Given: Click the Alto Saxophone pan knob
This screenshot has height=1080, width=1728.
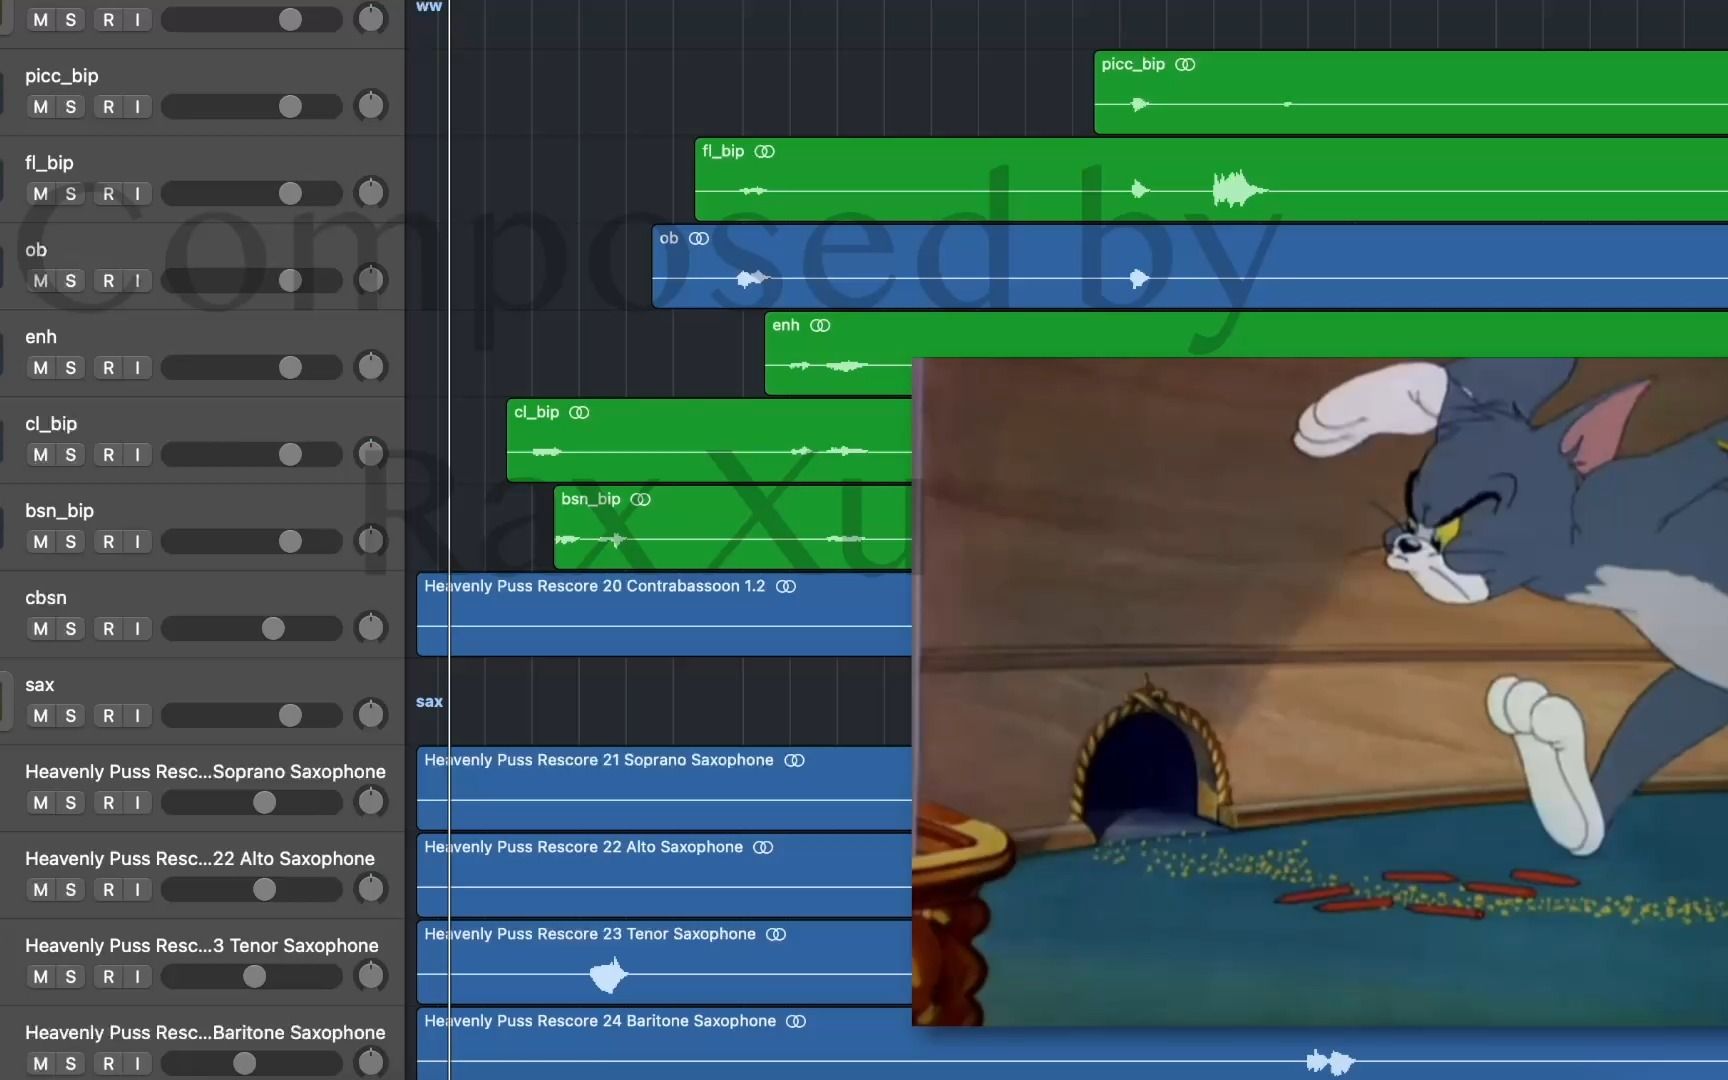Looking at the screenshot, I should tap(371, 888).
